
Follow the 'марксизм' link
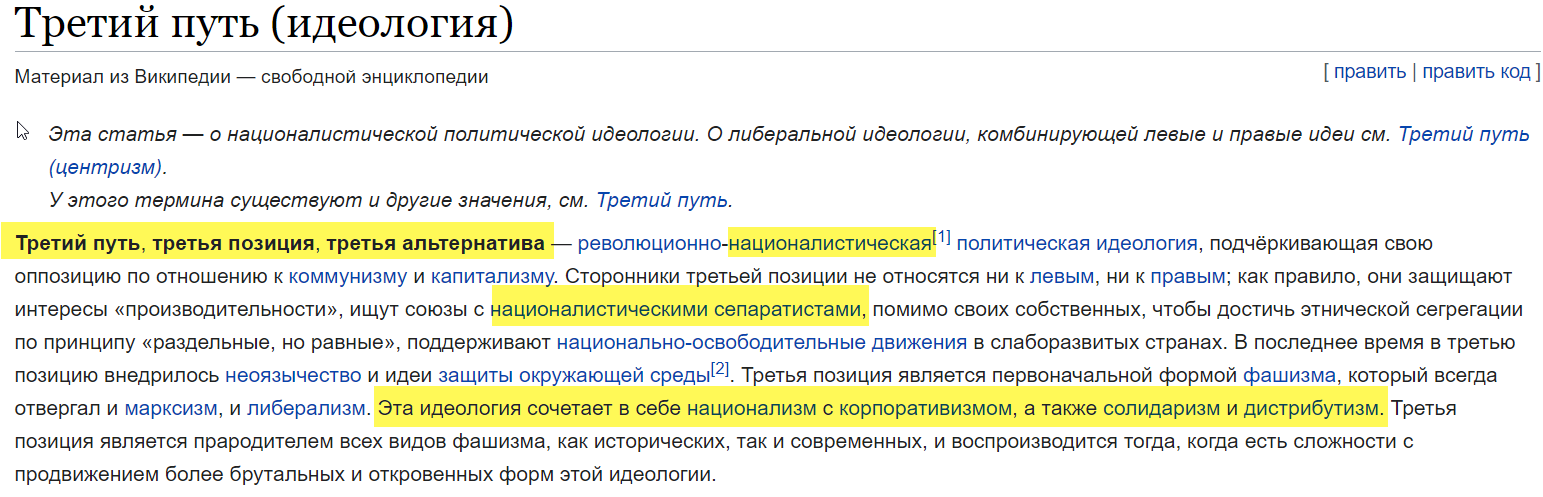170,409
